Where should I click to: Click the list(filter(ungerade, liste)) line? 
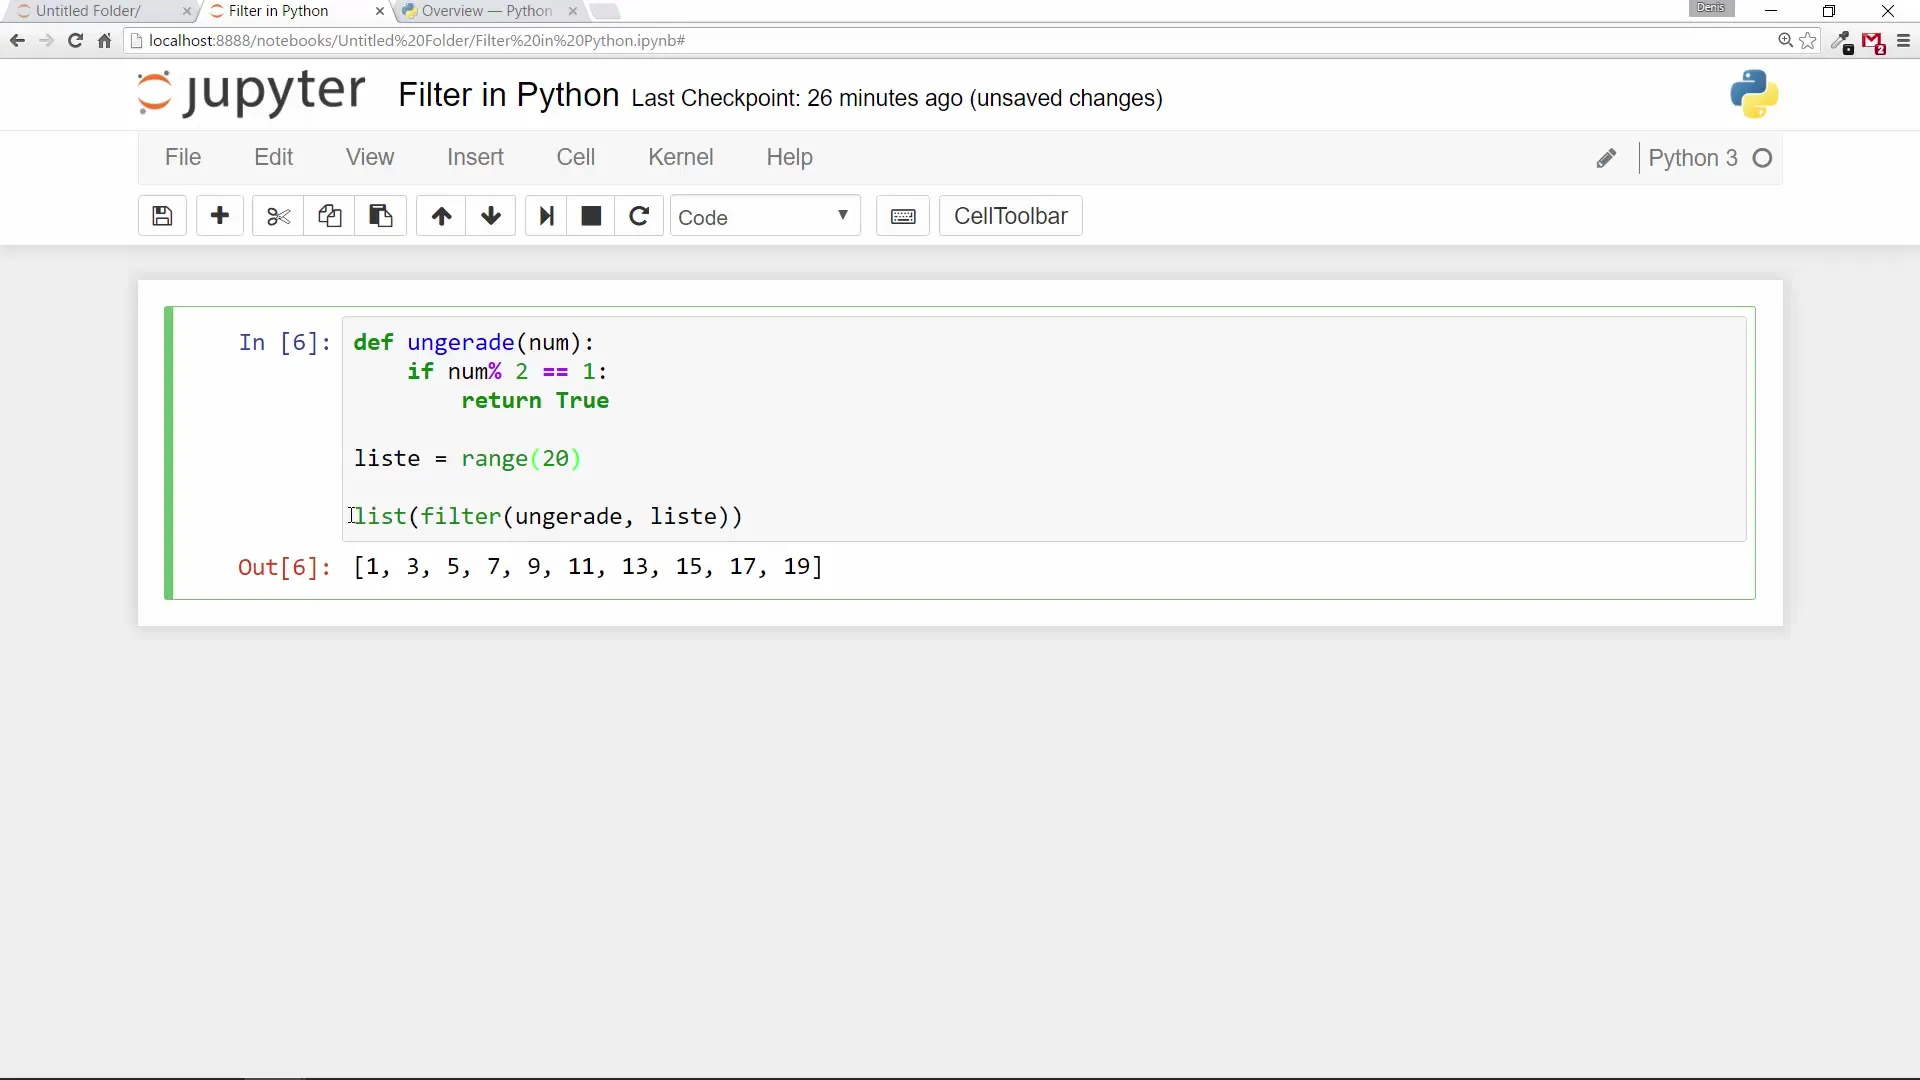pyautogui.click(x=548, y=517)
